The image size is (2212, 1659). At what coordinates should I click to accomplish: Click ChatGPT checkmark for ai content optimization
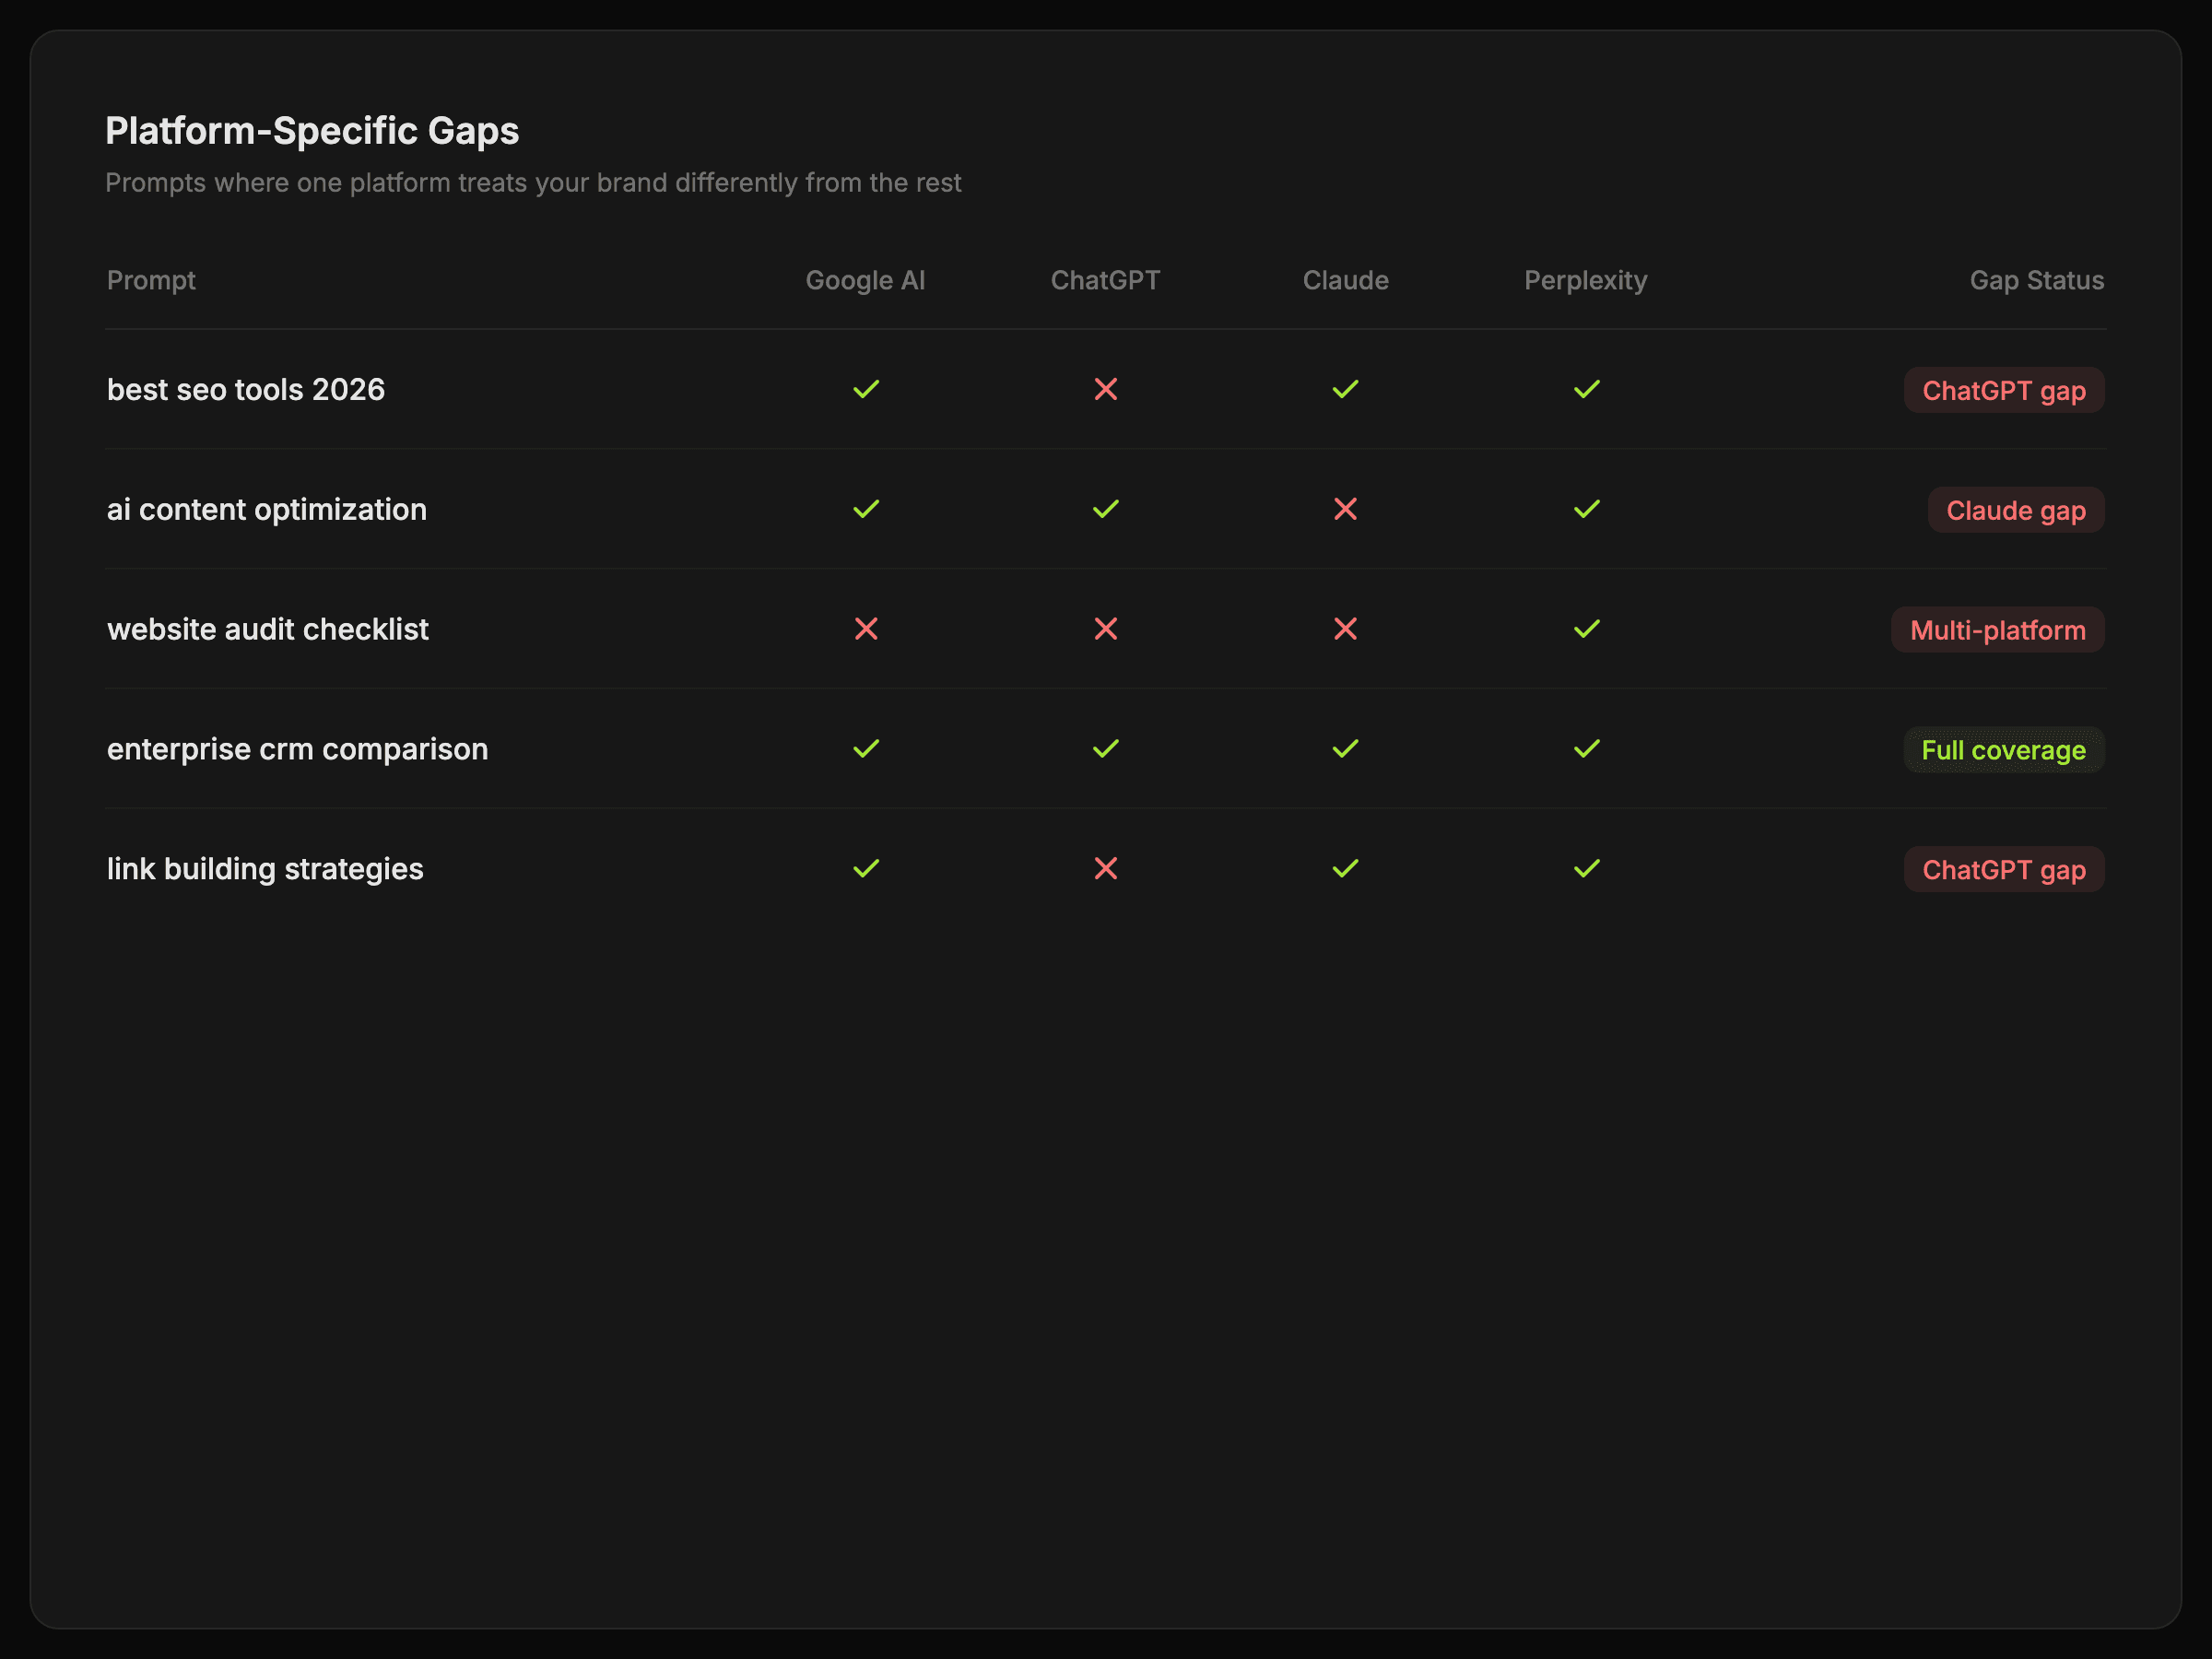1105,509
